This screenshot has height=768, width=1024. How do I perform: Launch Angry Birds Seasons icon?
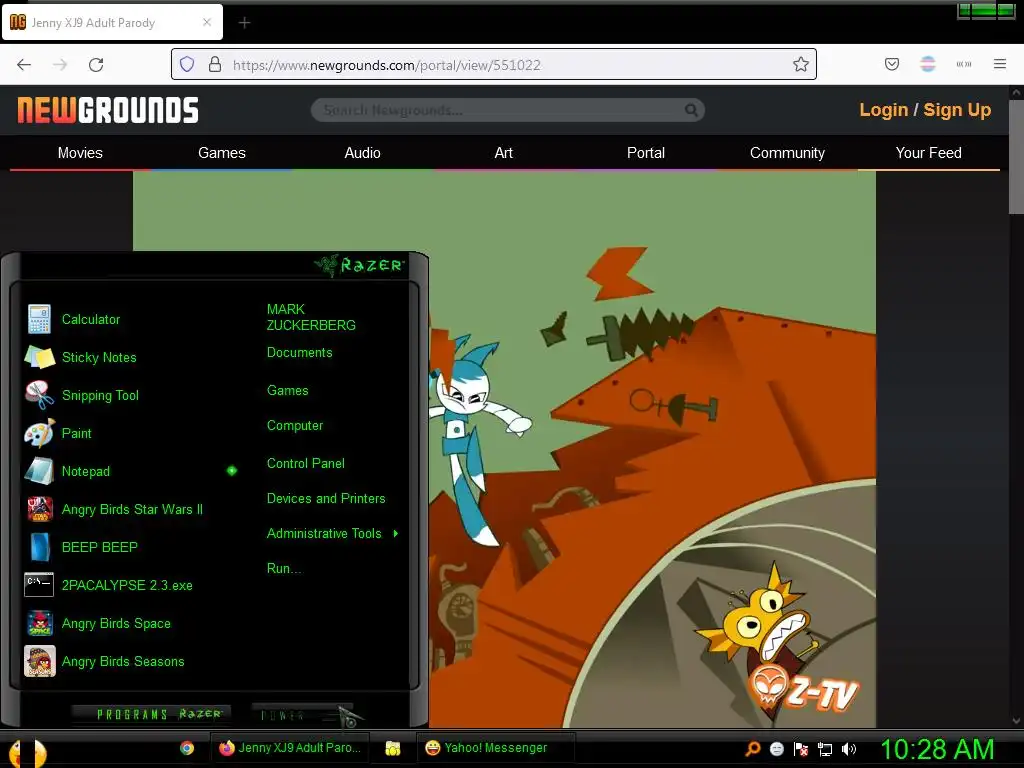coord(39,661)
